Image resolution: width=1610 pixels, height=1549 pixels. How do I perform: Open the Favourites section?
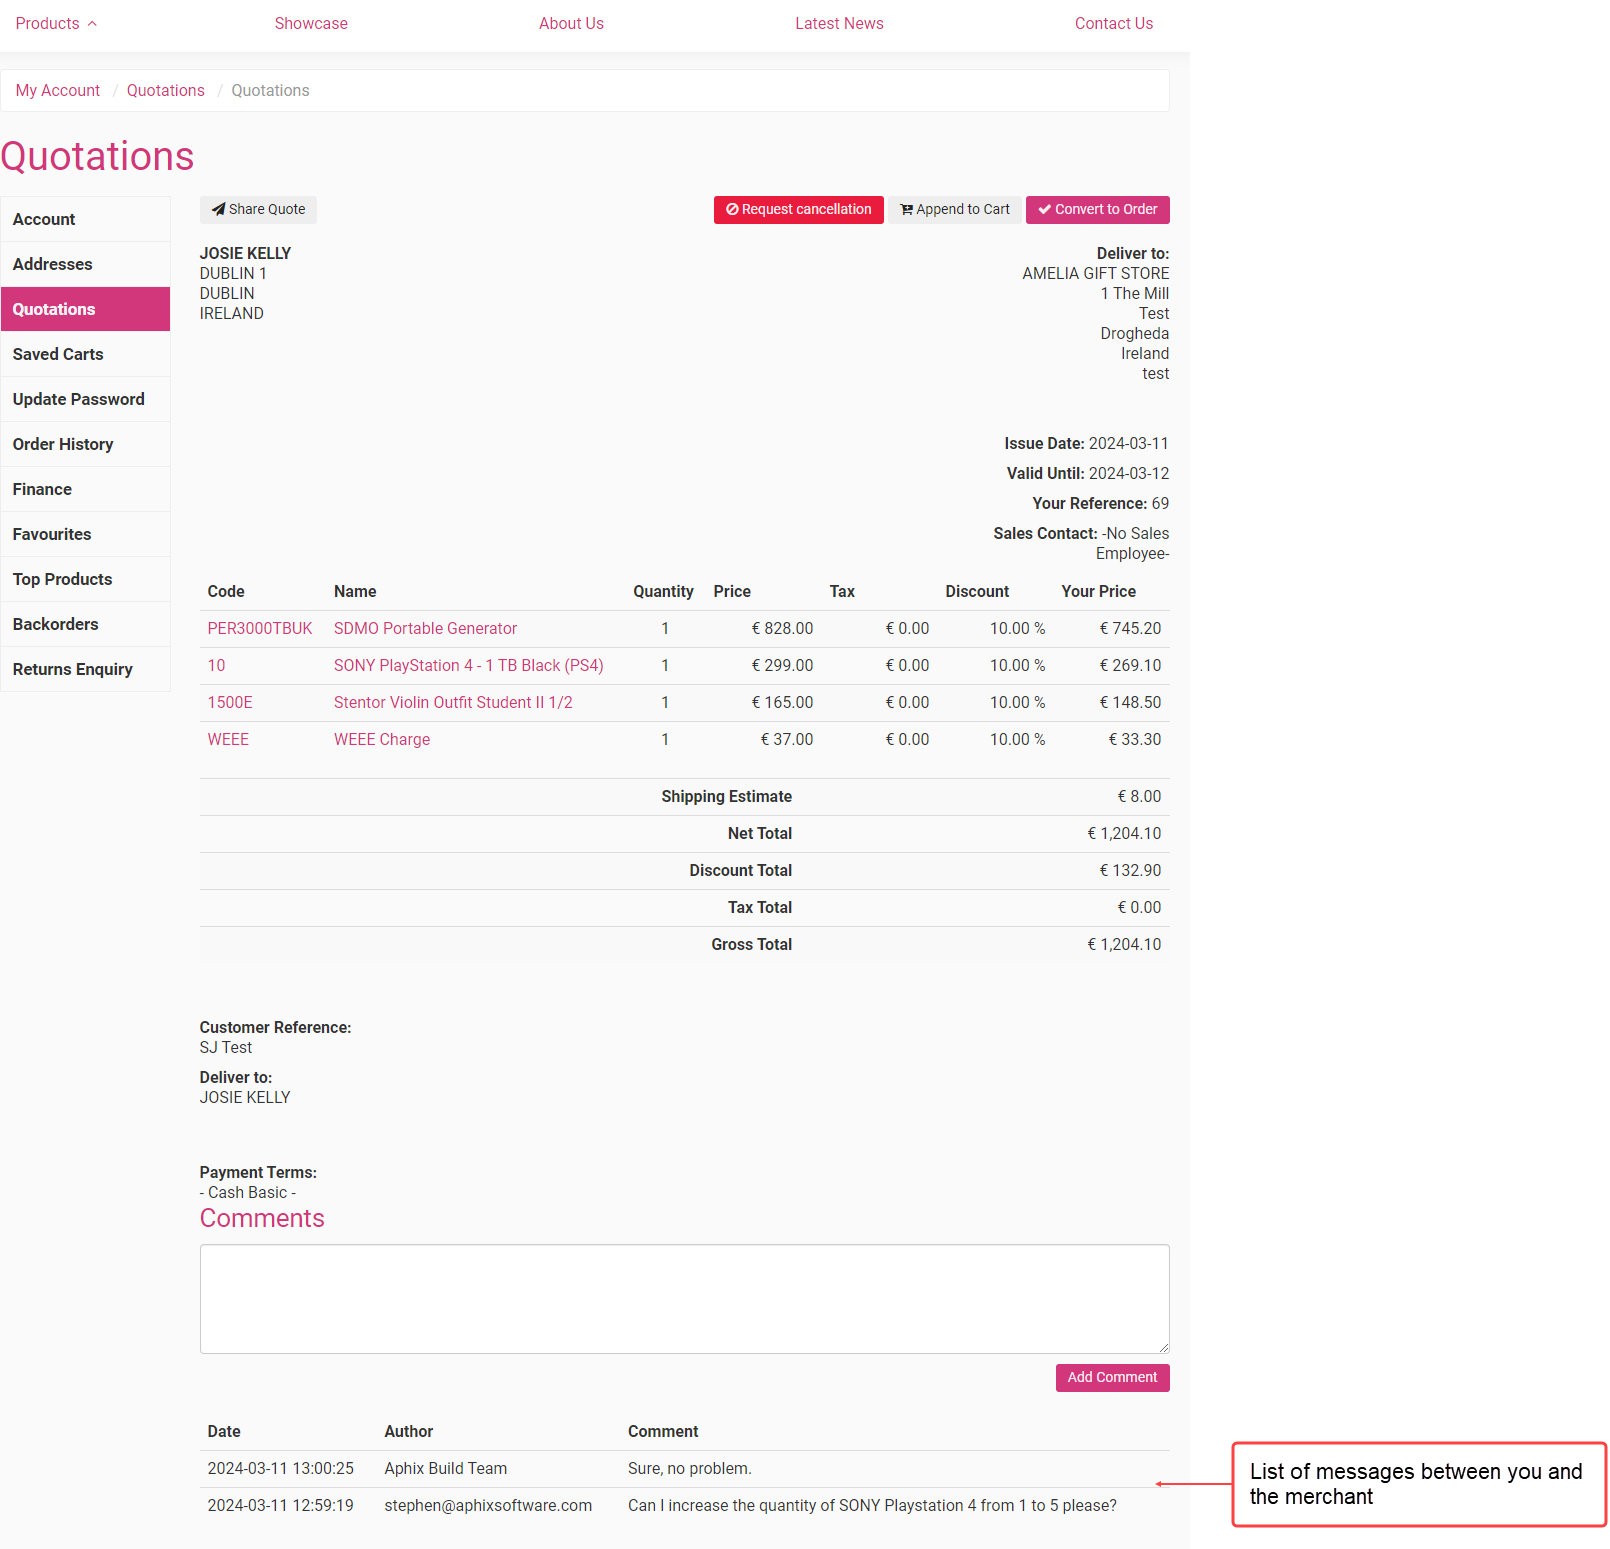[51, 534]
